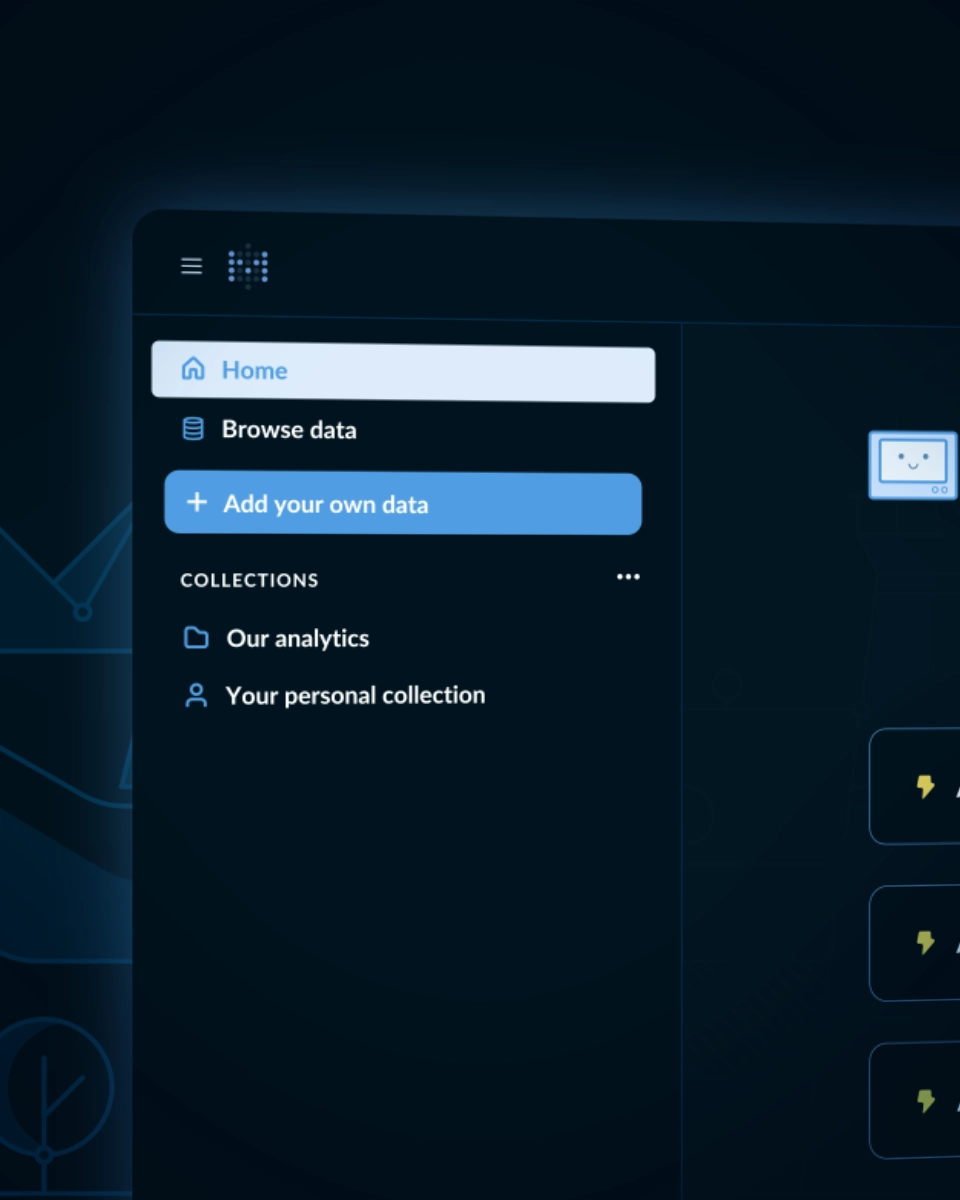Click the database icon beside Browse data
The image size is (960, 1200).
pos(193,429)
